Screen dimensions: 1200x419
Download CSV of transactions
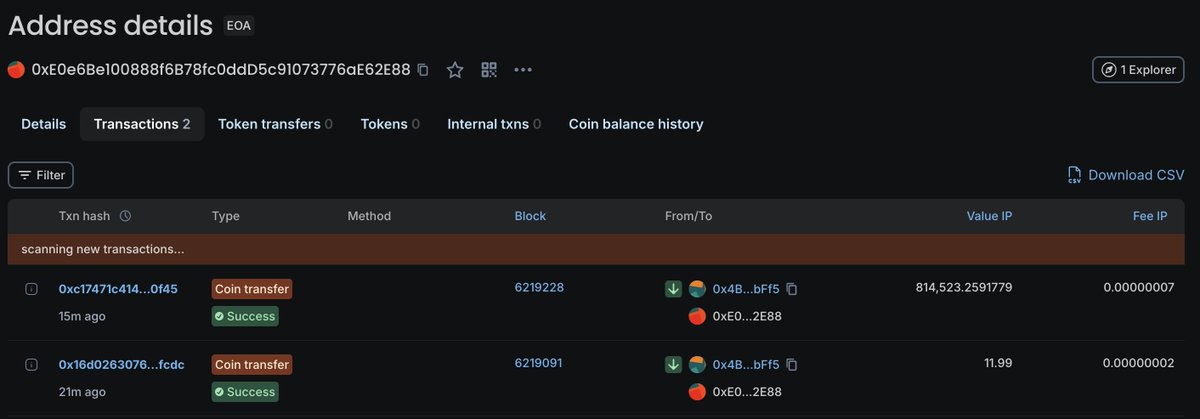pyautogui.click(x=1125, y=175)
